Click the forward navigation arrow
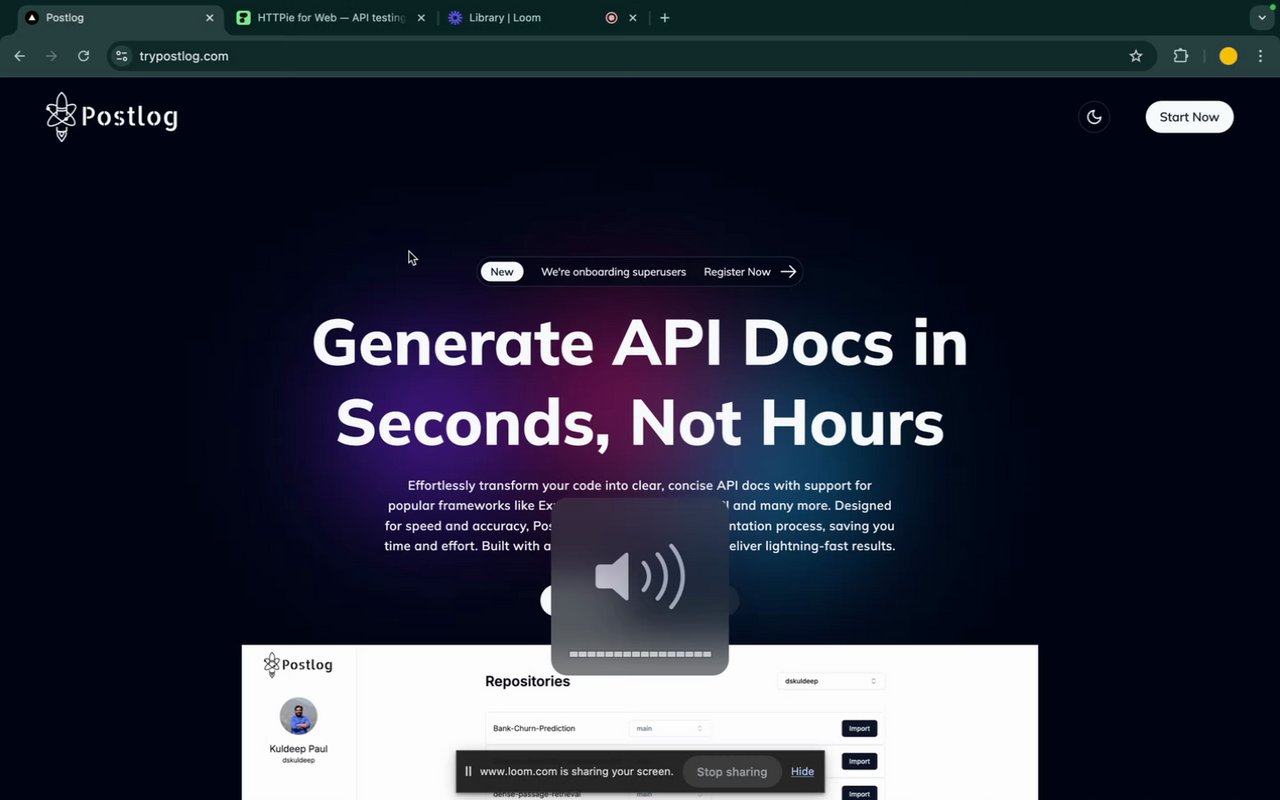Screen dimensions: 1280x800 (x=51, y=56)
